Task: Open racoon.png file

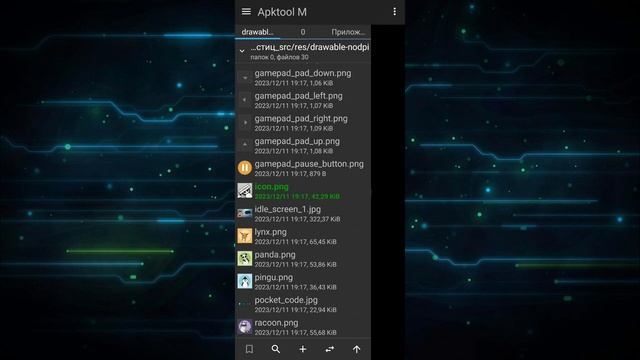Action: coord(303,327)
